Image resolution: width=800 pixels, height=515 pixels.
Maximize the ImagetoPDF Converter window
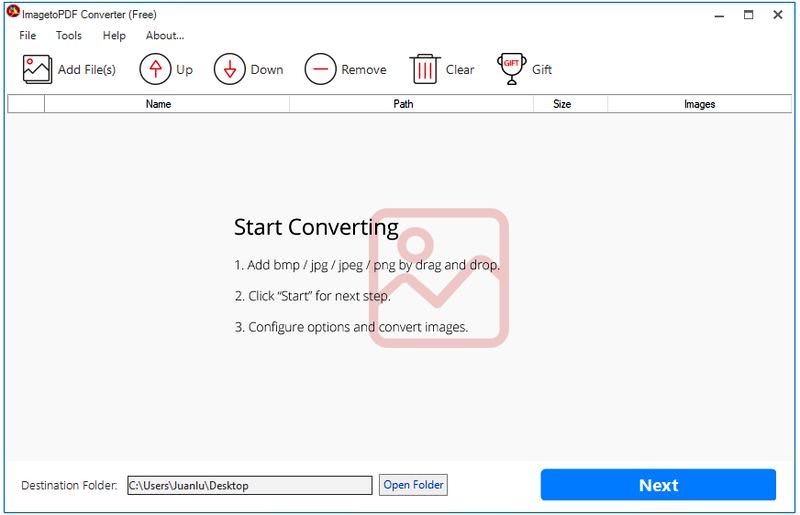click(748, 15)
